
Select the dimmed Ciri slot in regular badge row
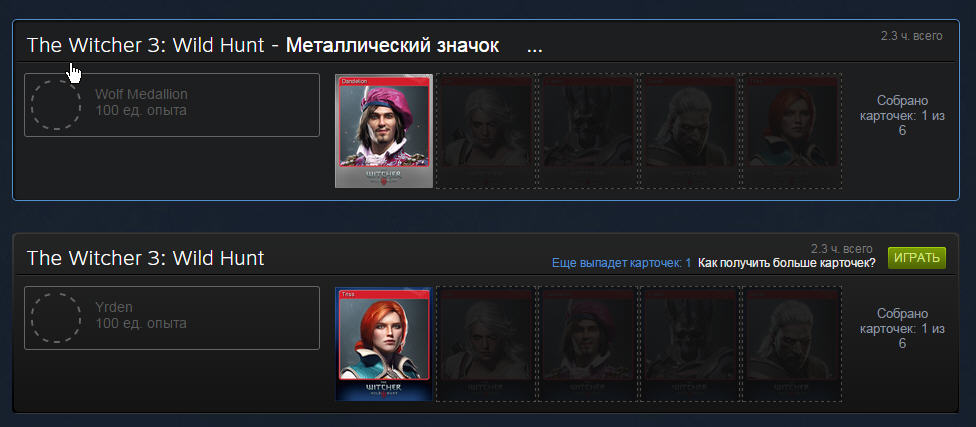click(486, 344)
